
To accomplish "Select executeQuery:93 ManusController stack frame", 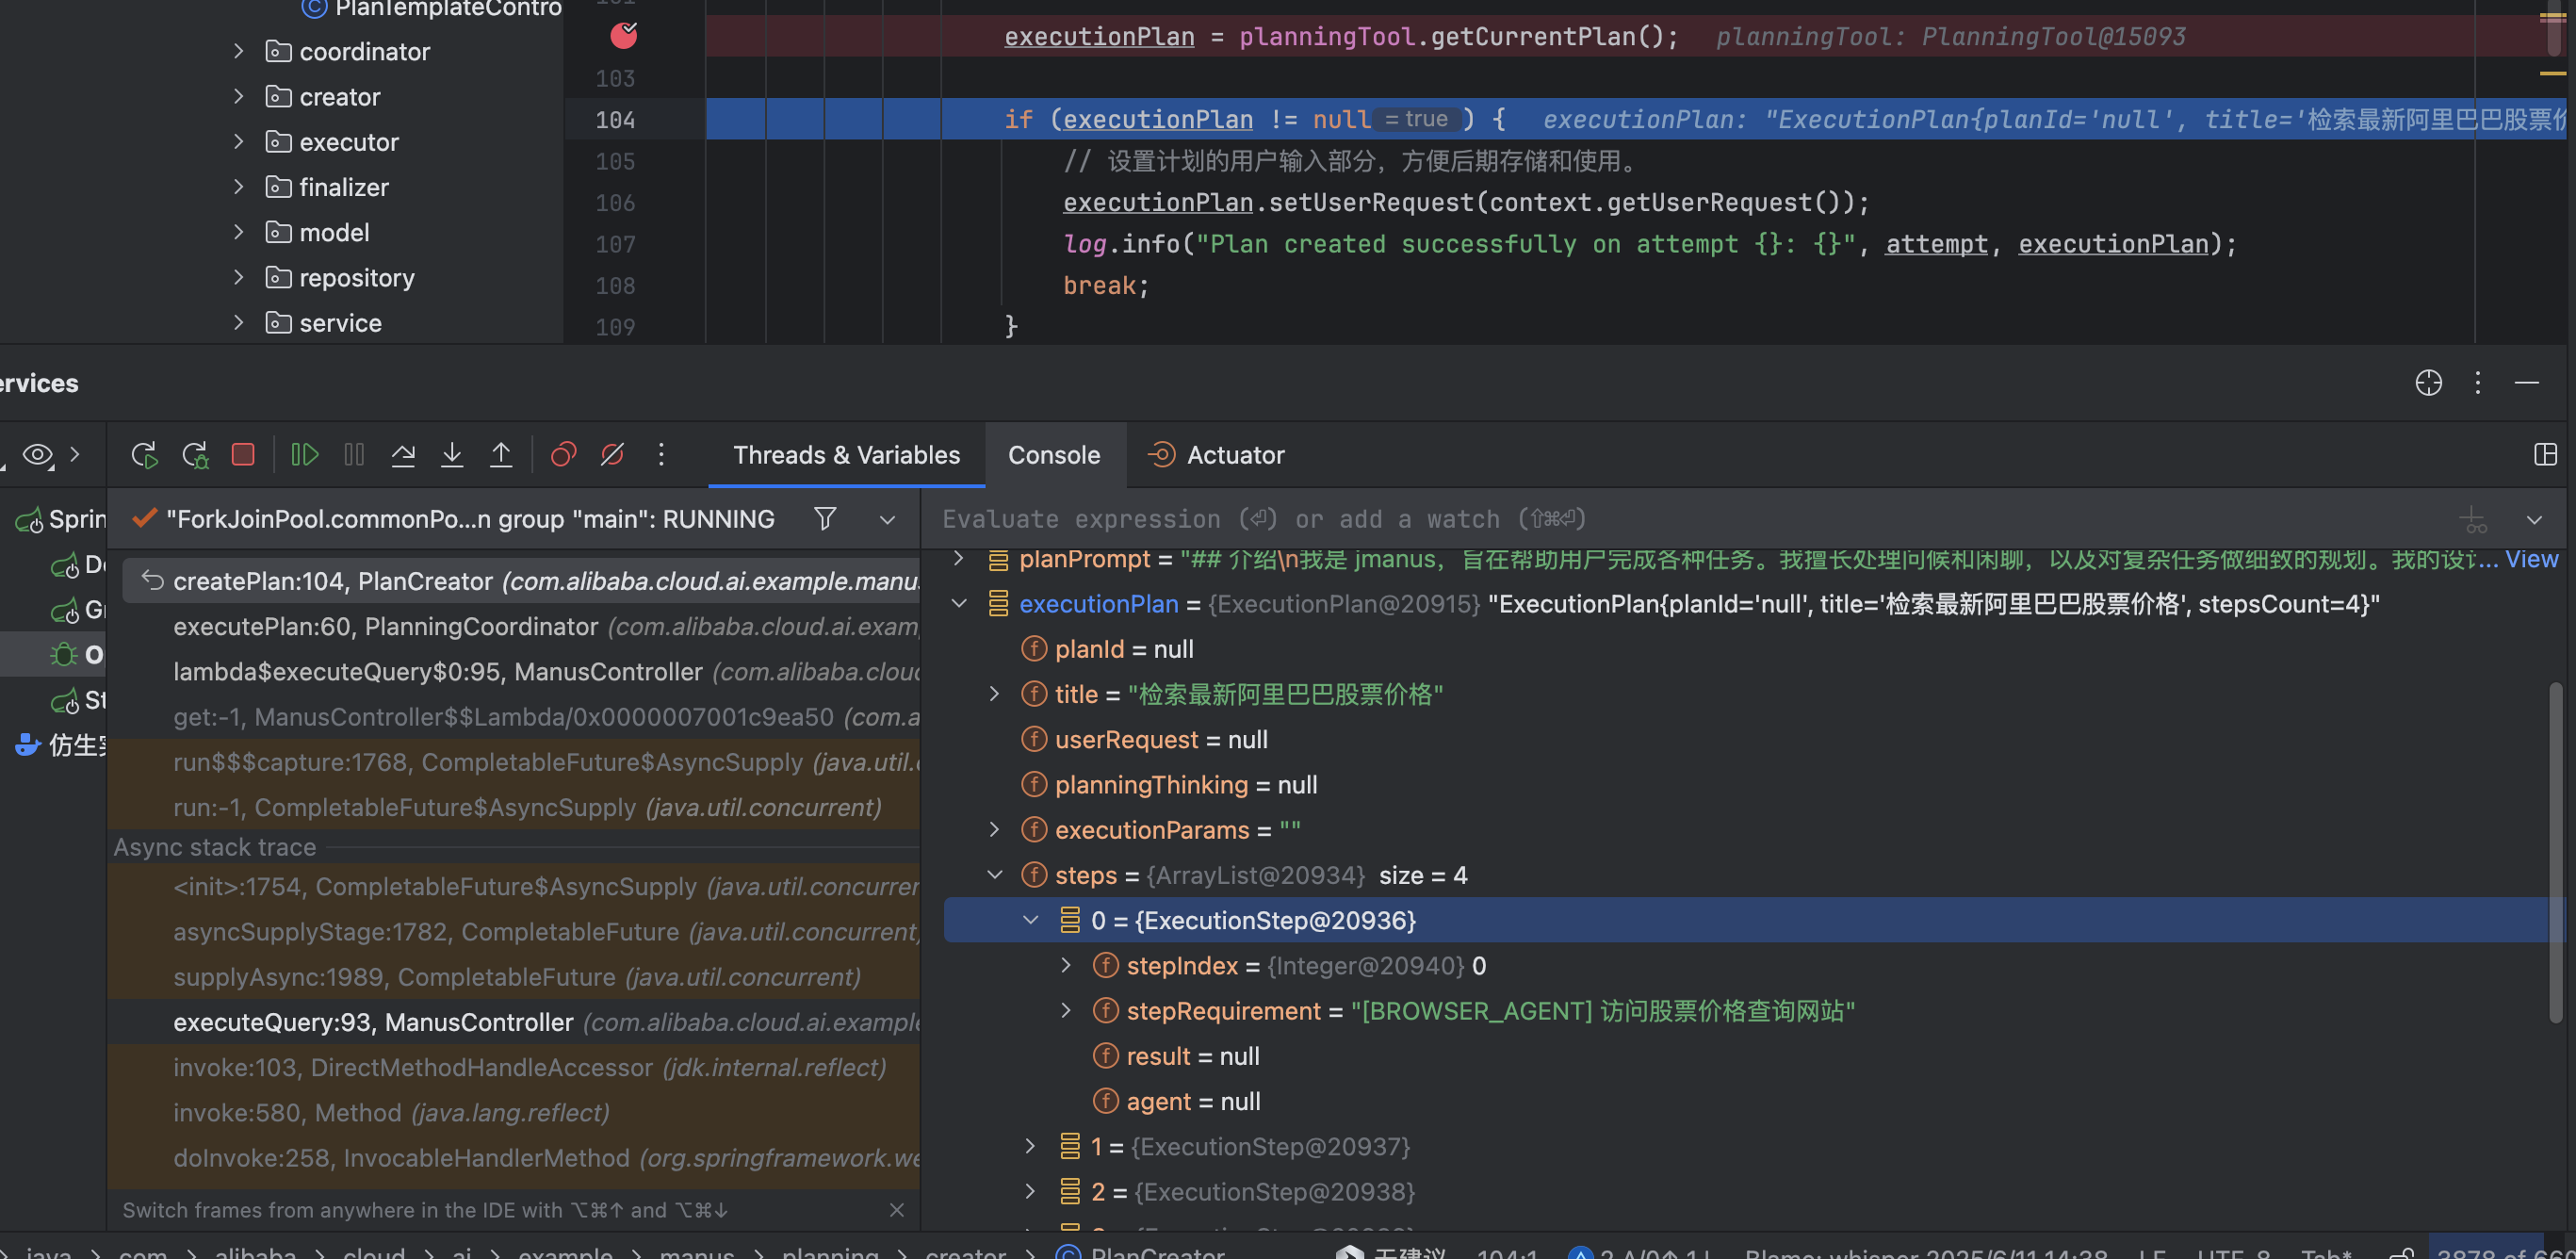I will coord(372,1022).
